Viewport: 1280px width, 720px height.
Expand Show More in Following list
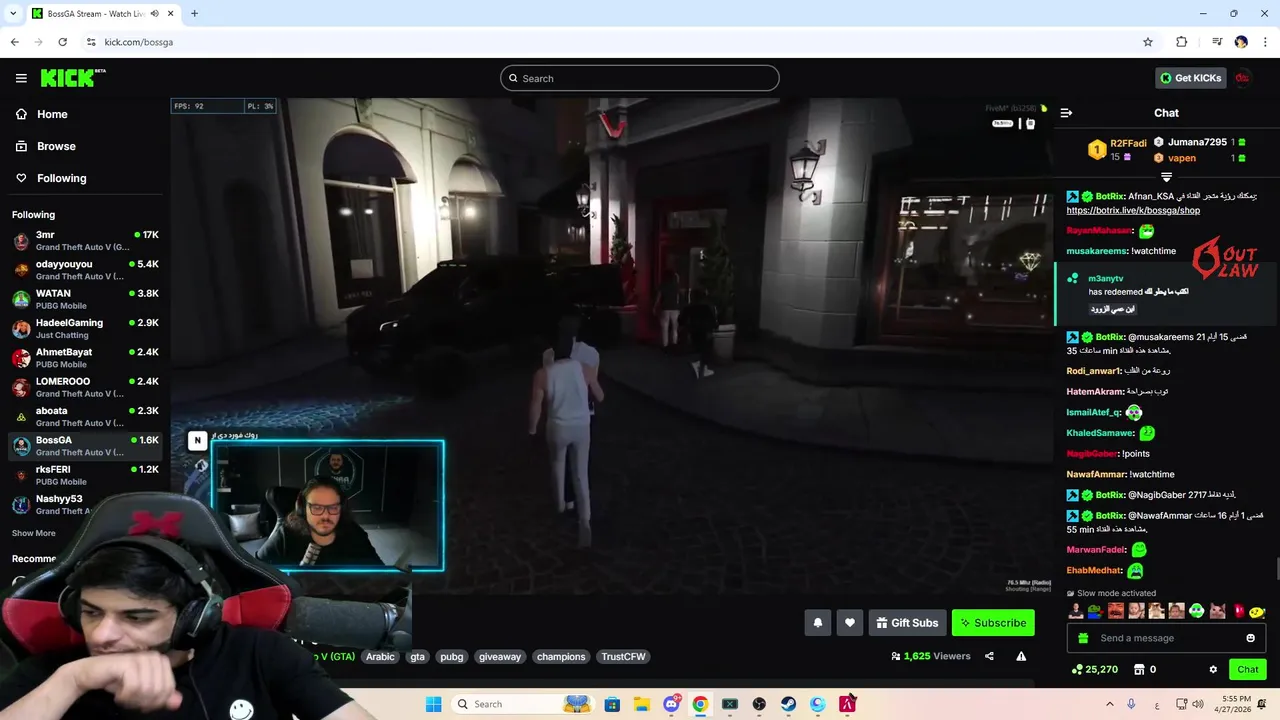(34, 533)
